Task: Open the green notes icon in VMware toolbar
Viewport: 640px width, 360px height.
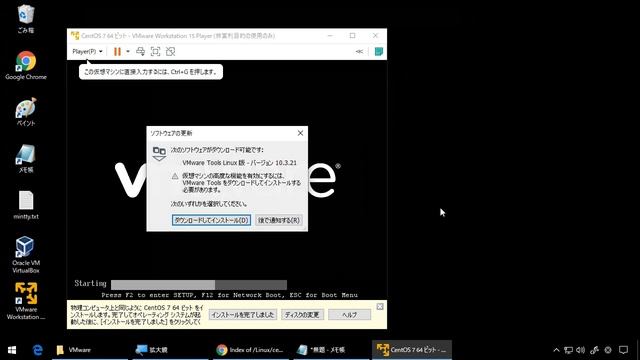Action: 379,51
